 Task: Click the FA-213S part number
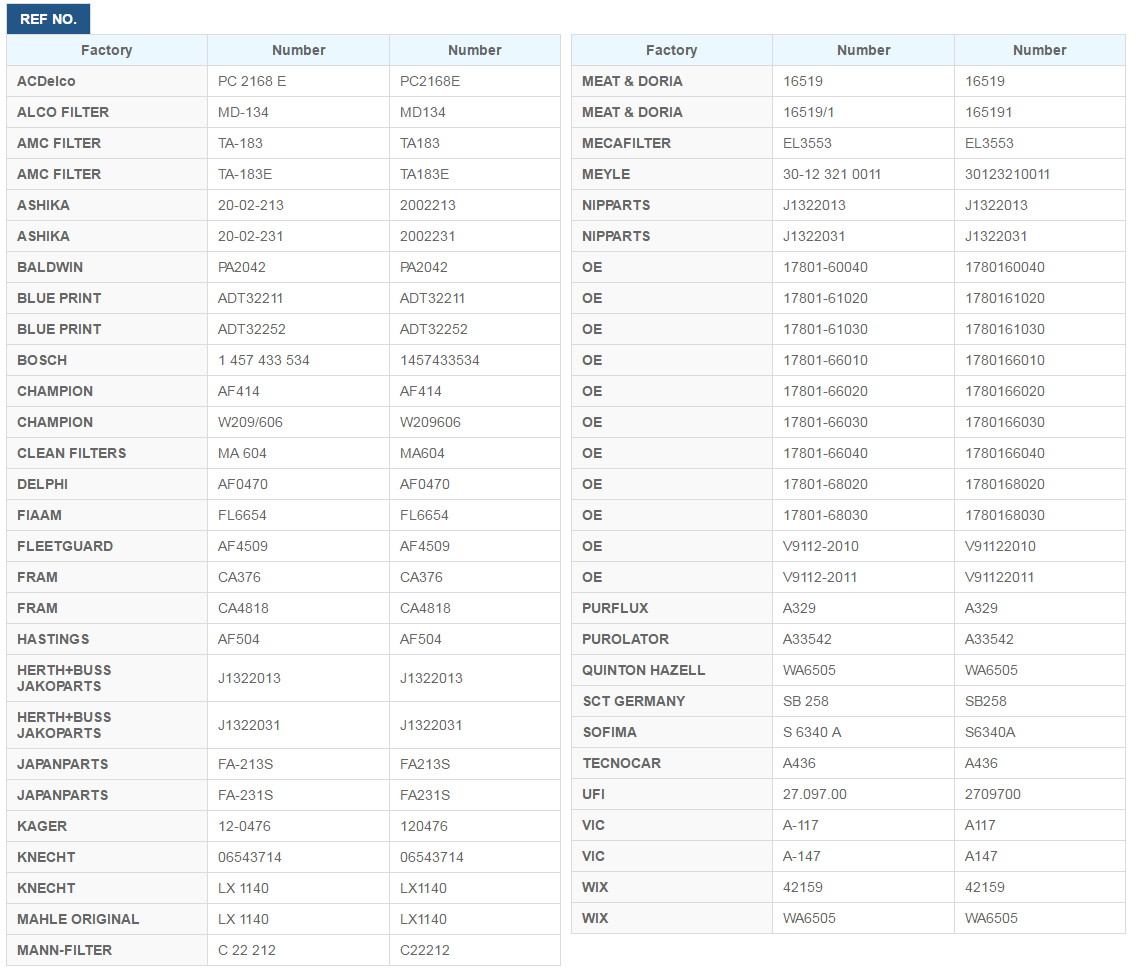click(x=245, y=764)
